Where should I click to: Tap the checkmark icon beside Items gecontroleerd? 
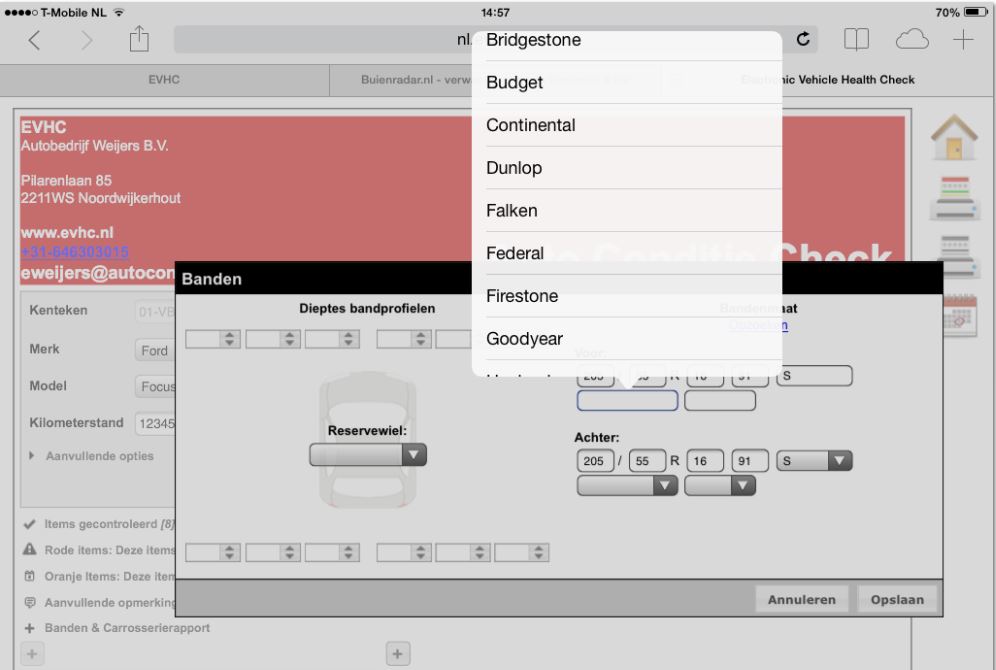click(29, 524)
